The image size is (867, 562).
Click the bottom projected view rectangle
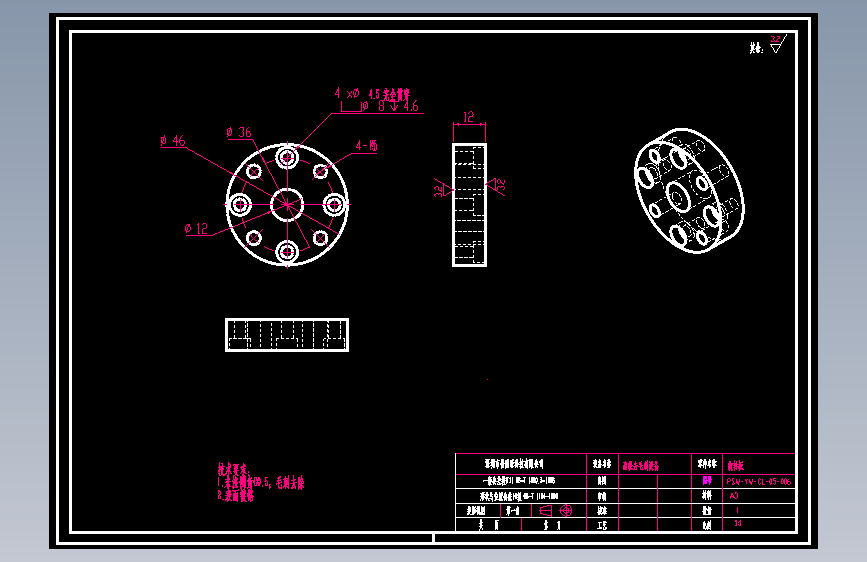(287, 335)
